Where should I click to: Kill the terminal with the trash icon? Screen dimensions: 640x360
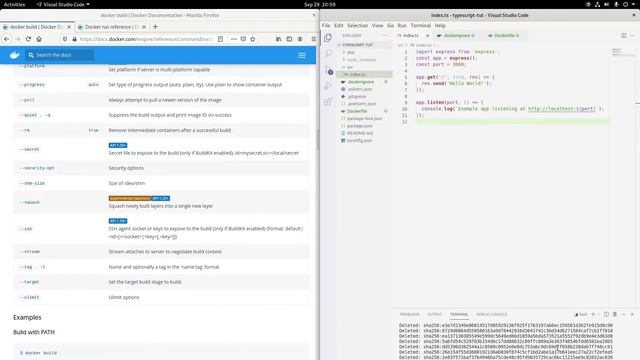(615, 314)
